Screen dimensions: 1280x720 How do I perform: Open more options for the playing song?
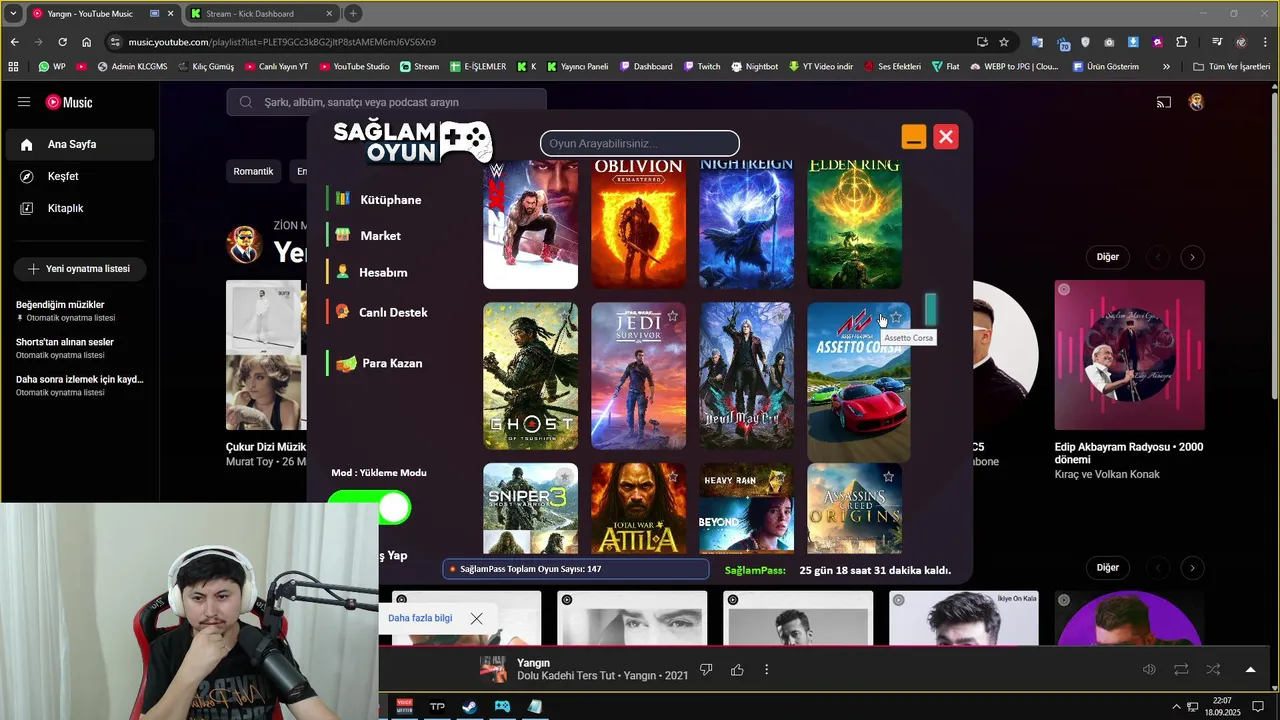[767, 670]
